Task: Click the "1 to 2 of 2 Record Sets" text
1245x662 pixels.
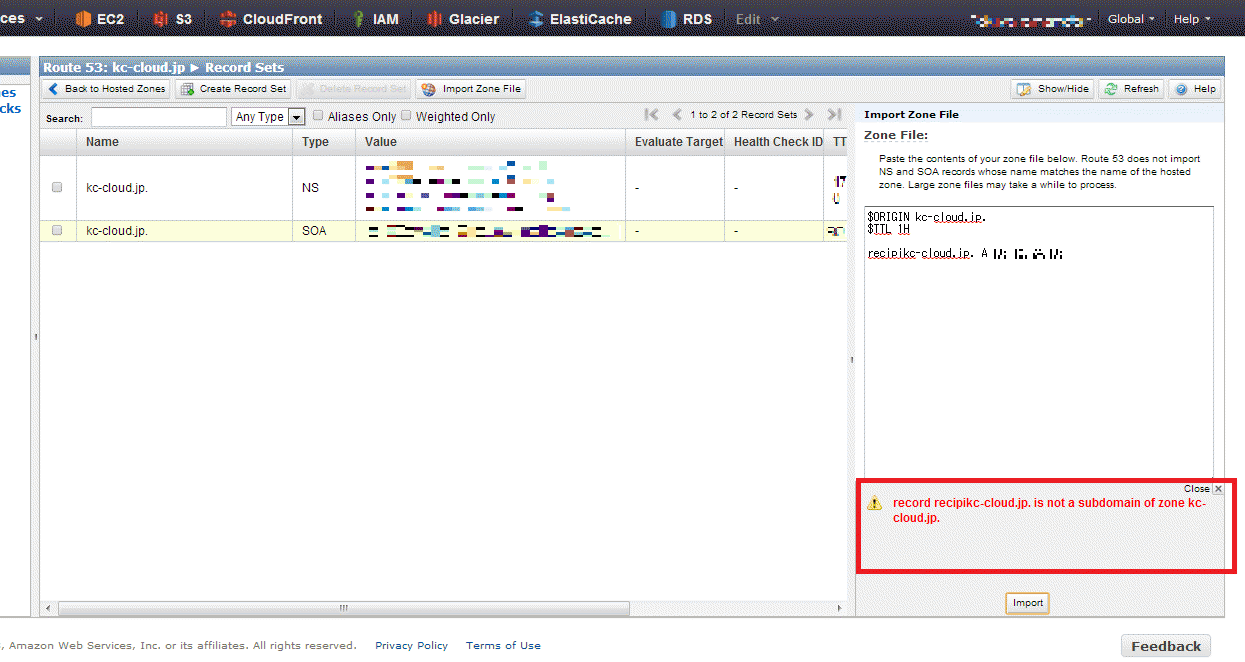Action: 743,115
